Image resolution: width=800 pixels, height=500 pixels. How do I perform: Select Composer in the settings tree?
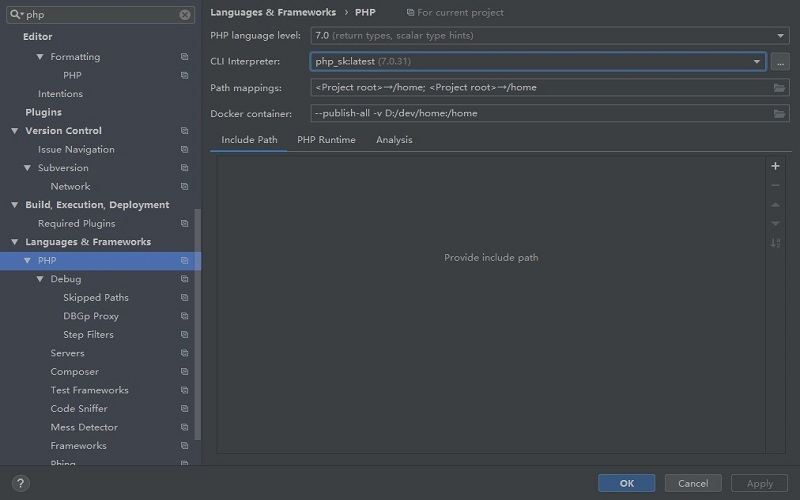[75, 372]
